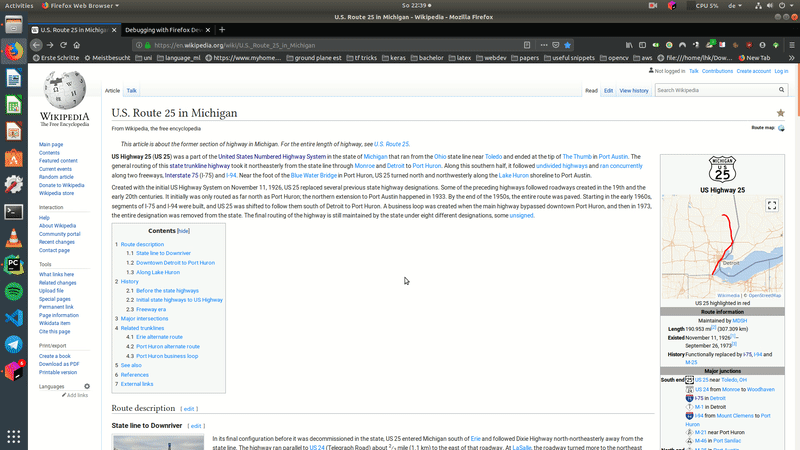Jump to 'Freeway era' in contents

pyautogui.click(x=151, y=309)
